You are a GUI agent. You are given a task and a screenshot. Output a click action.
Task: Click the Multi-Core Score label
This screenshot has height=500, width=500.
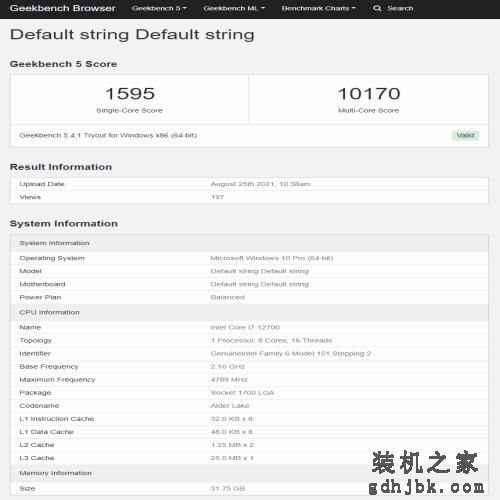click(368, 110)
